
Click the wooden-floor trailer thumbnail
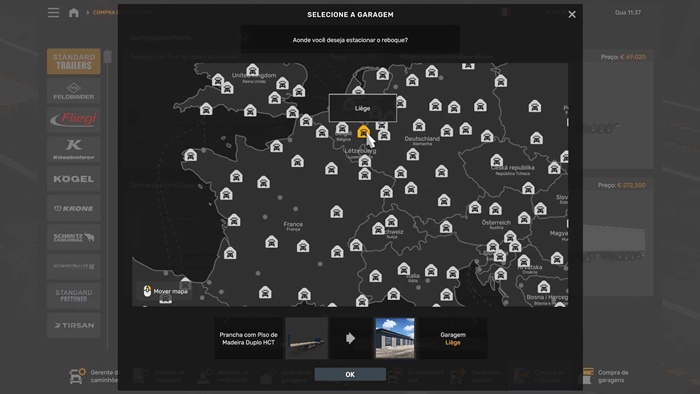[x=307, y=338]
